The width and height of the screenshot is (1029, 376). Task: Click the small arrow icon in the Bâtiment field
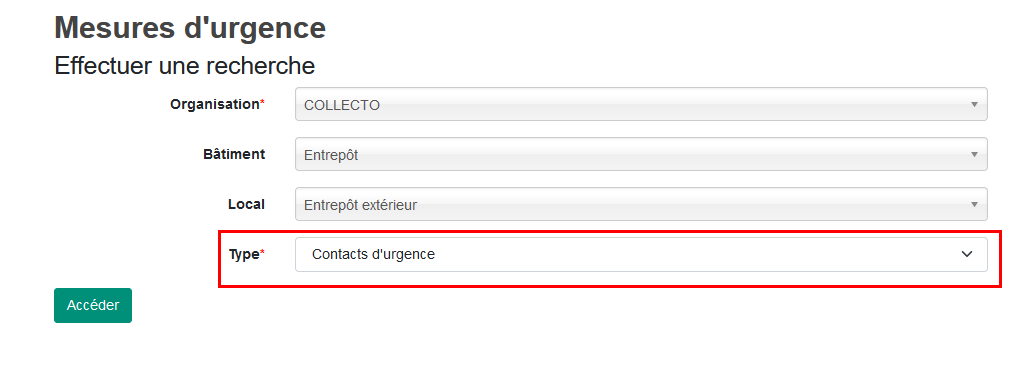pos(974,154)
